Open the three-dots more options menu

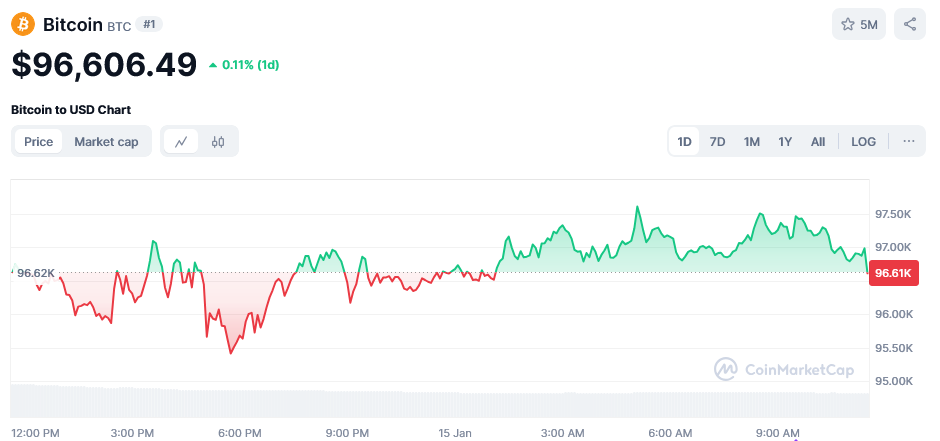point(909,141)
